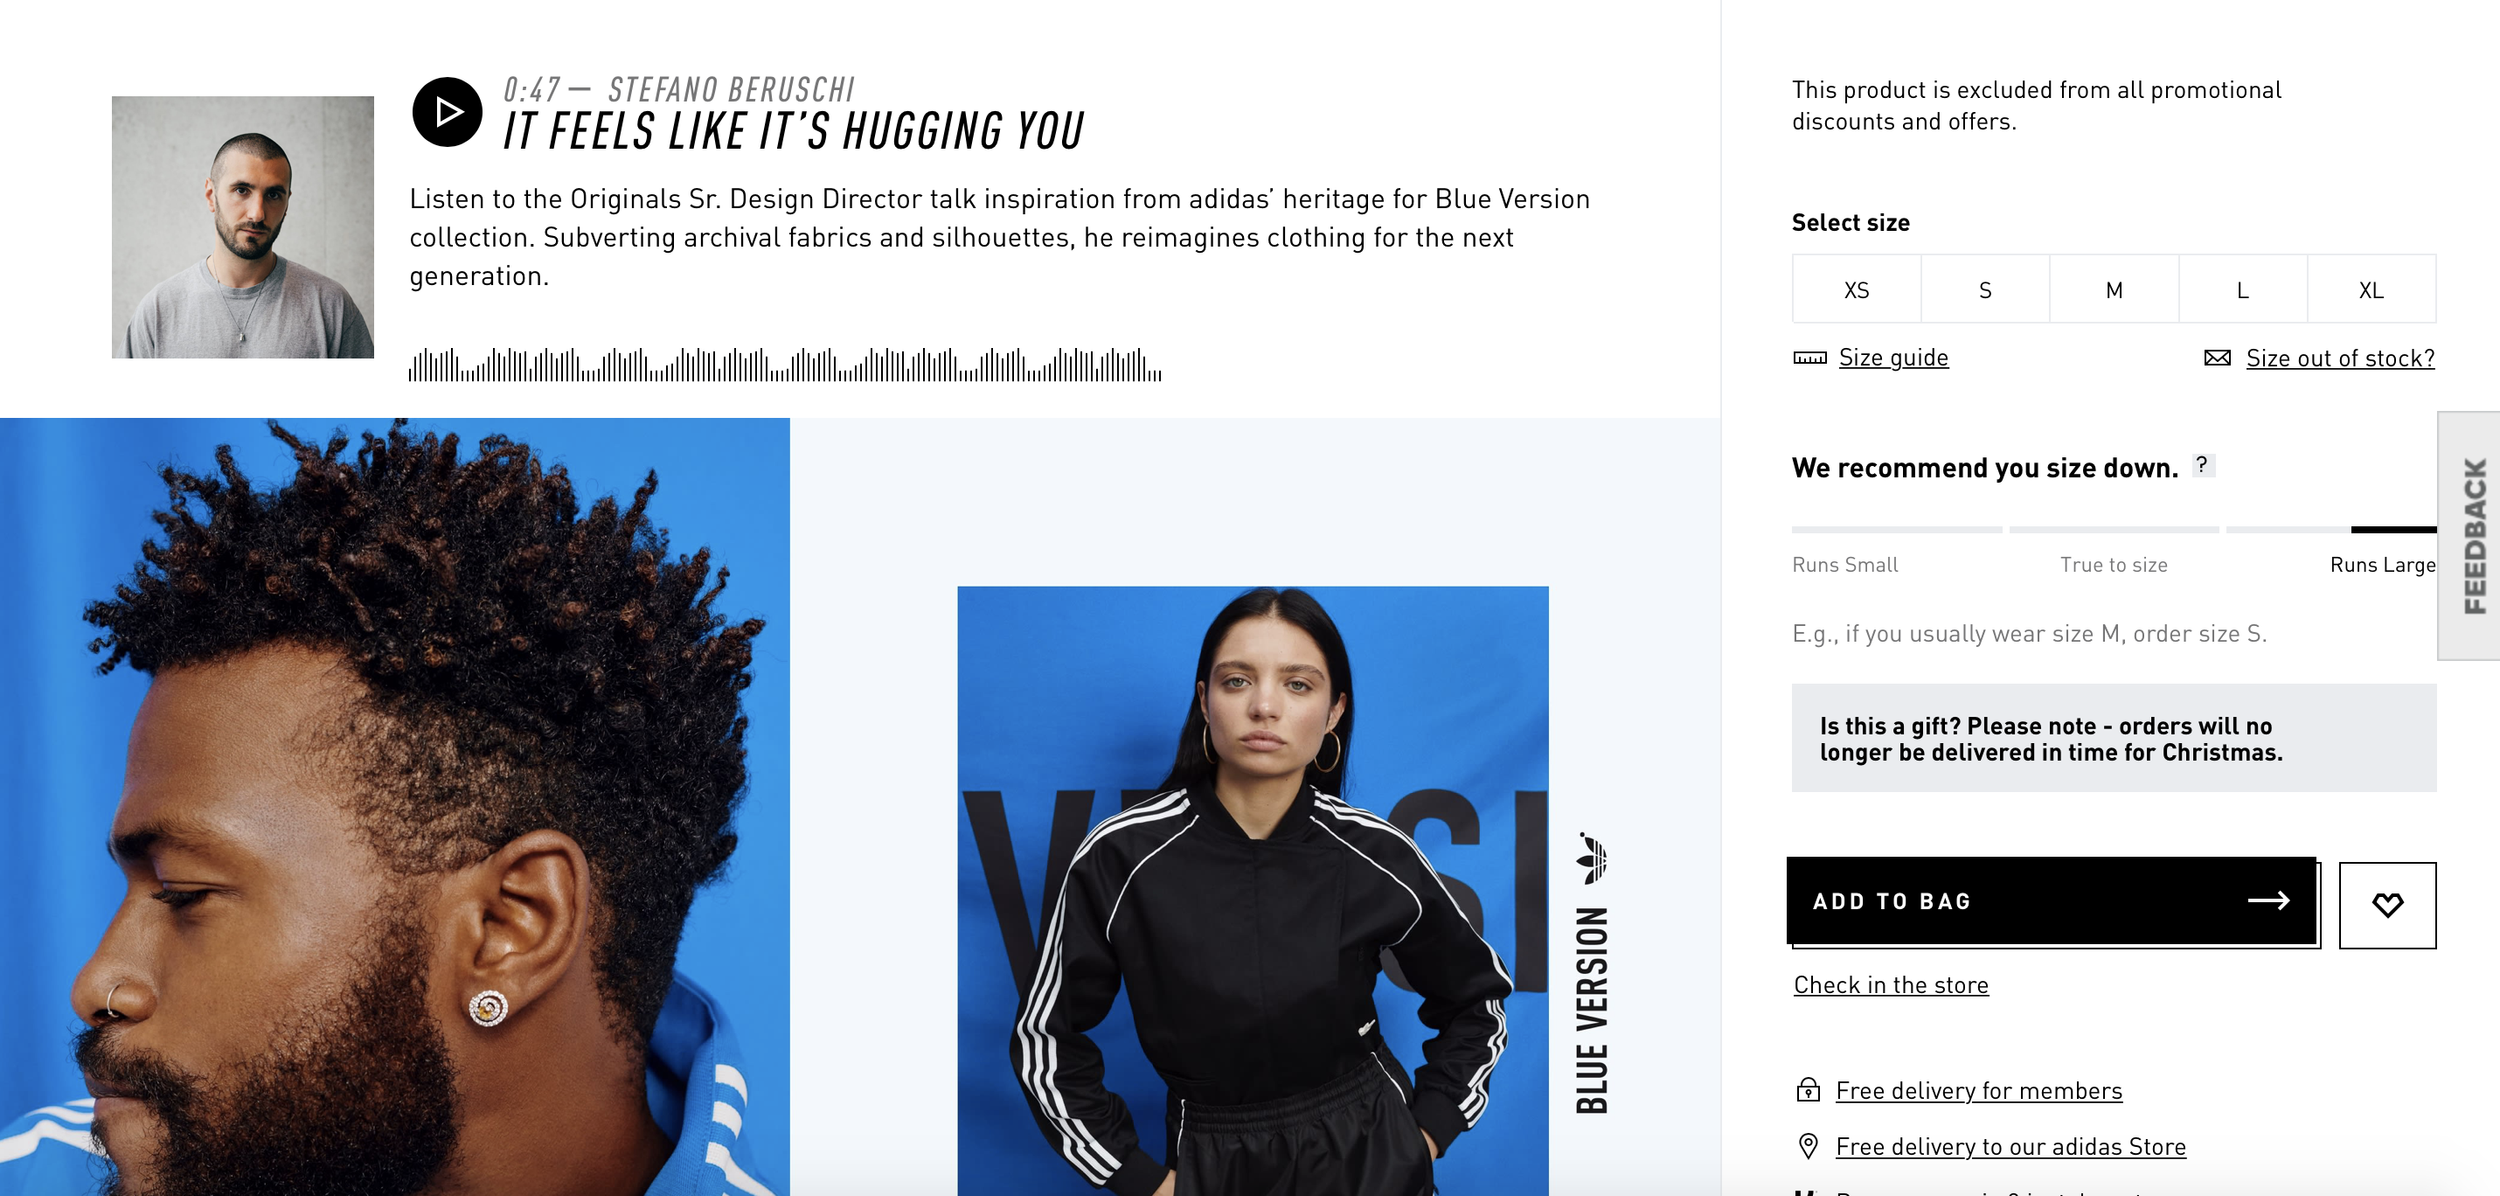Select size XL
This screenshot has width=2500, height=1196.
coord(2372,289)
